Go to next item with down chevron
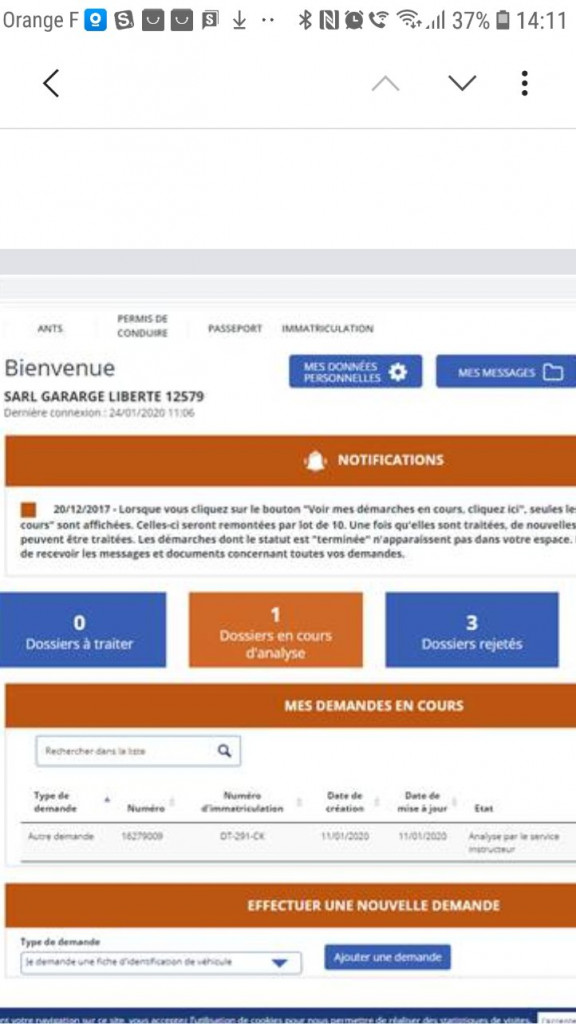This screenshot has width=576, height=1024. [x=462, y=83]
